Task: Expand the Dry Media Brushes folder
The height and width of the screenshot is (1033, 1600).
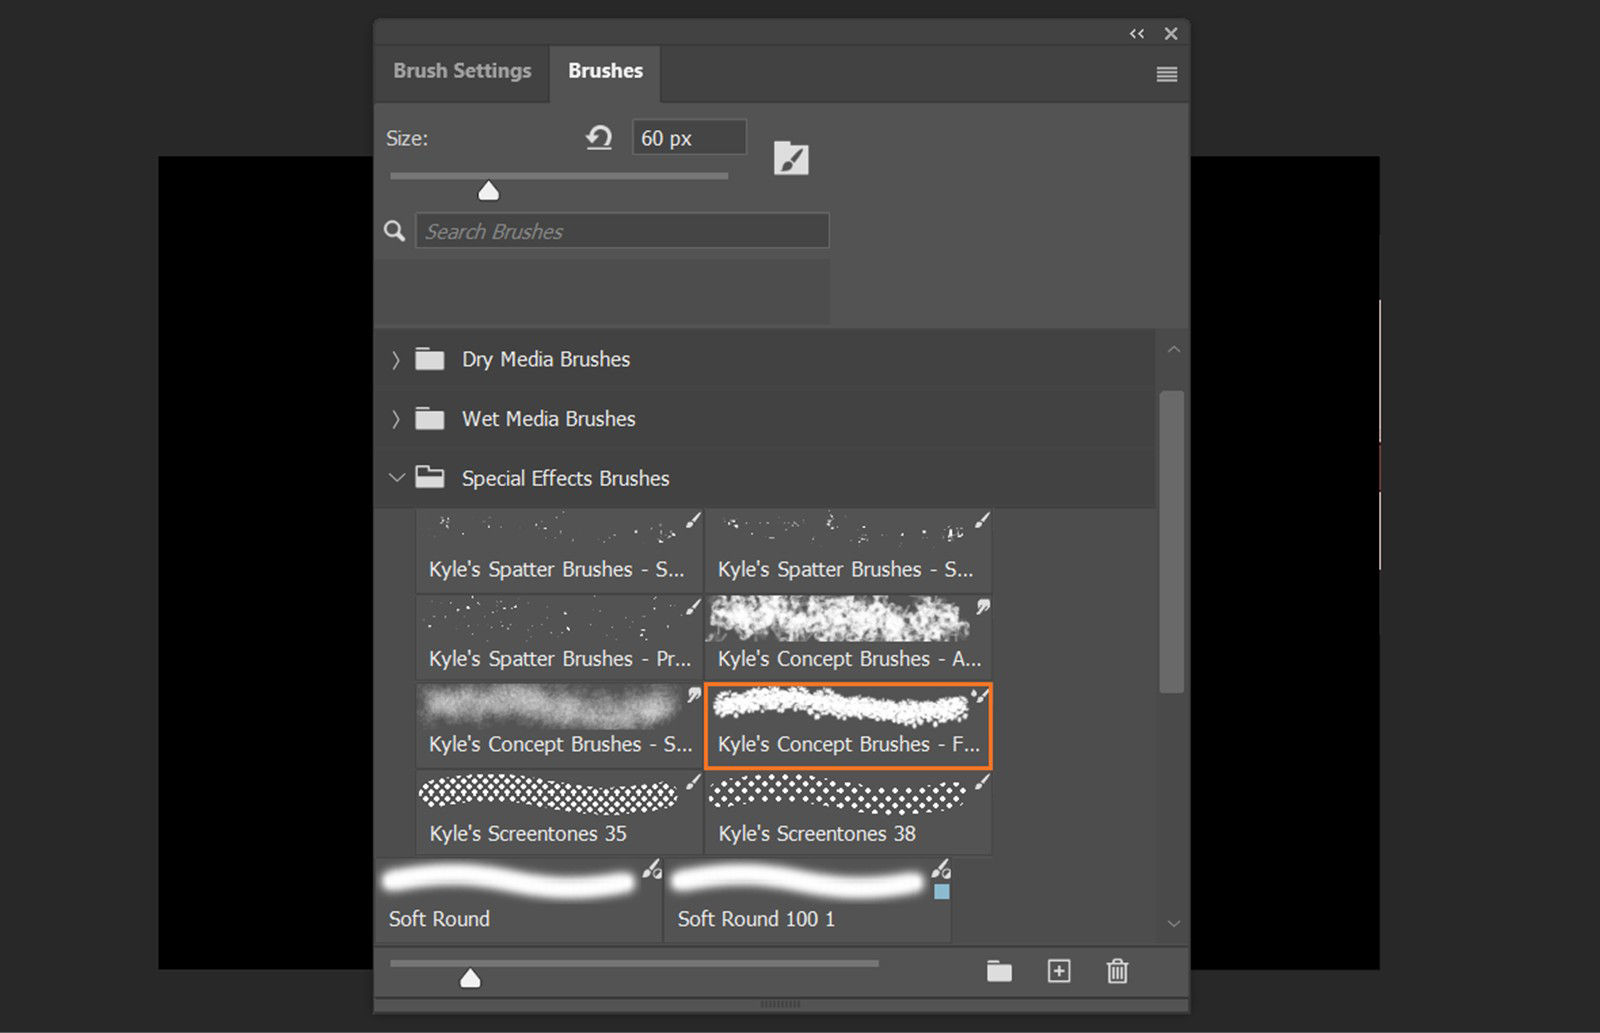Action: pyautogui.click(x=396, y=359)
